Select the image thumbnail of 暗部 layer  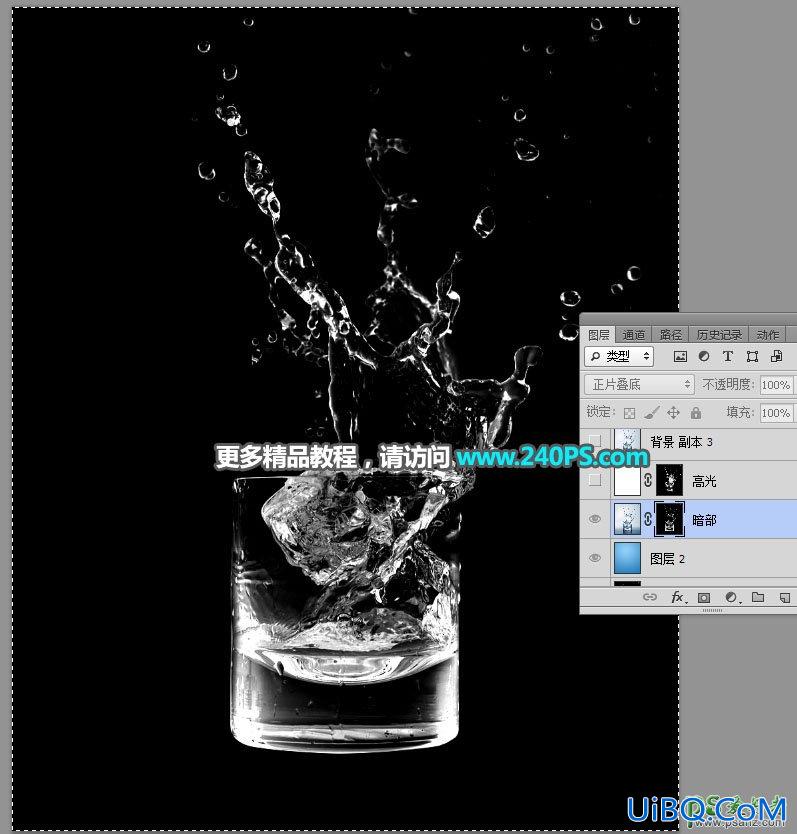(627, 519)
